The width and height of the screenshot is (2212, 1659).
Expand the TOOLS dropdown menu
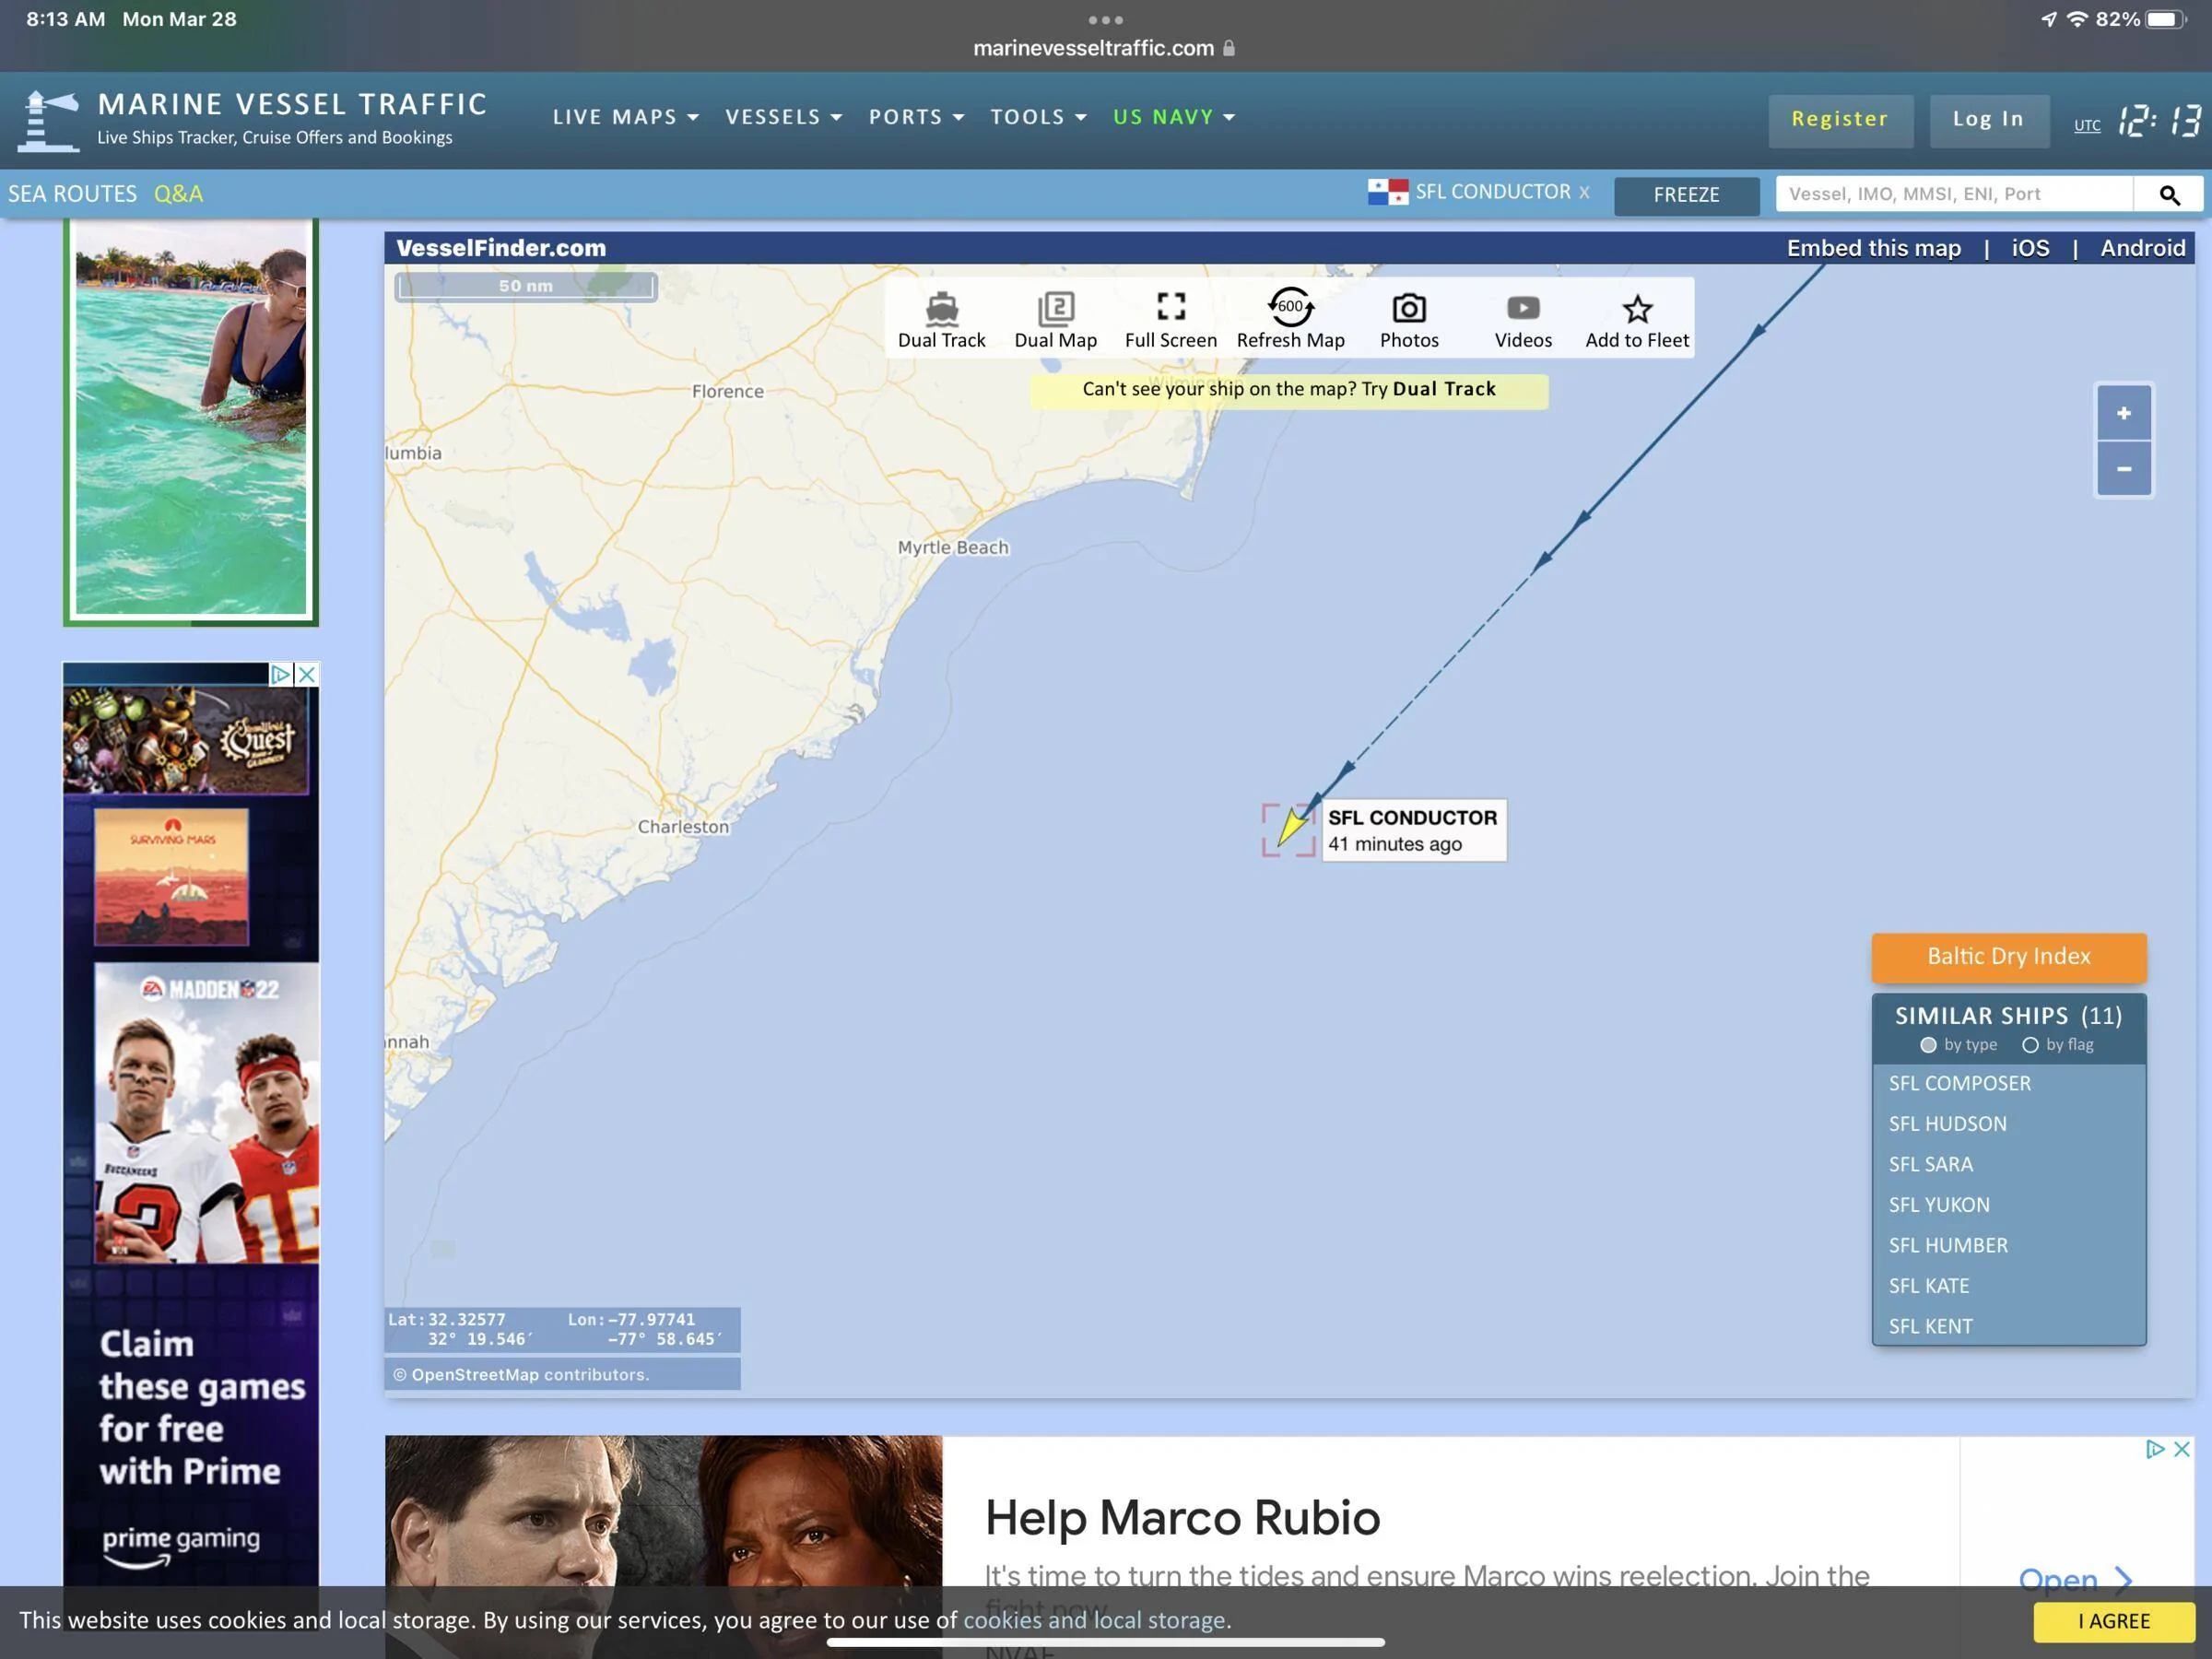point(1039,117)
